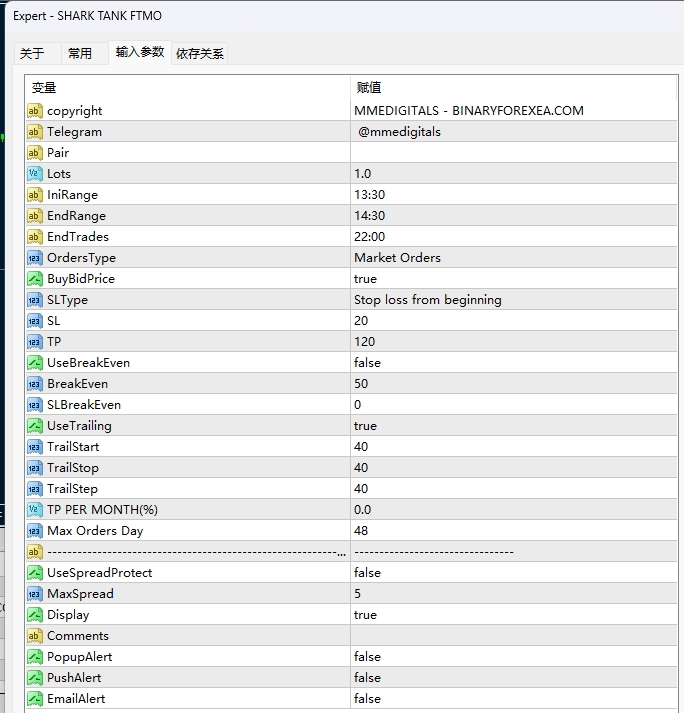Click the integer icon beside SL

pyautogui.click(x=35, y=321)
